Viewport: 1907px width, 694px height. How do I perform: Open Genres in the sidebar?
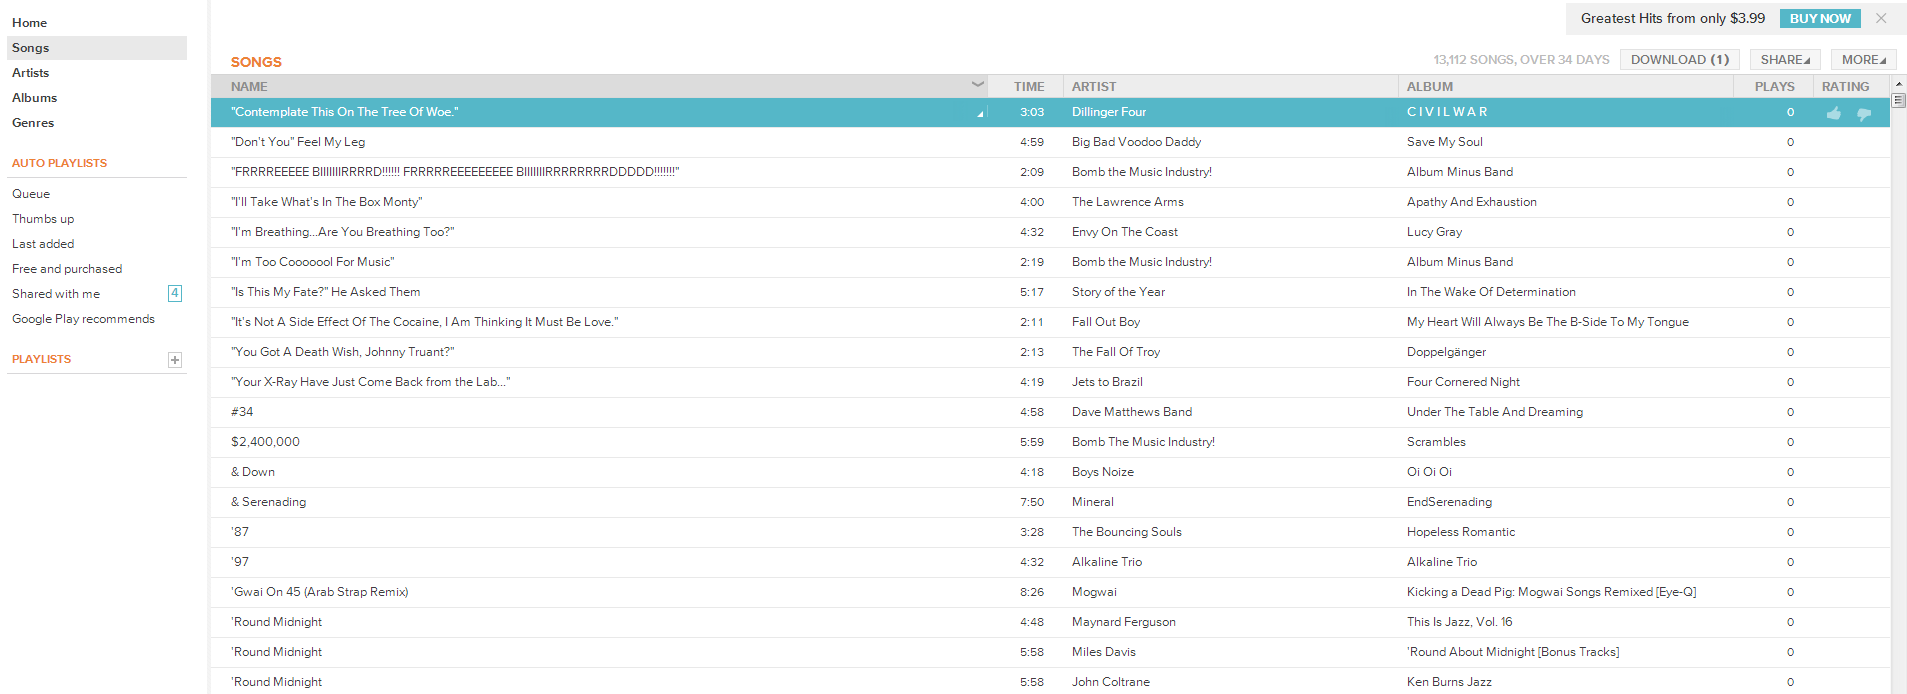pyautogui.click(x=33, y=123)
